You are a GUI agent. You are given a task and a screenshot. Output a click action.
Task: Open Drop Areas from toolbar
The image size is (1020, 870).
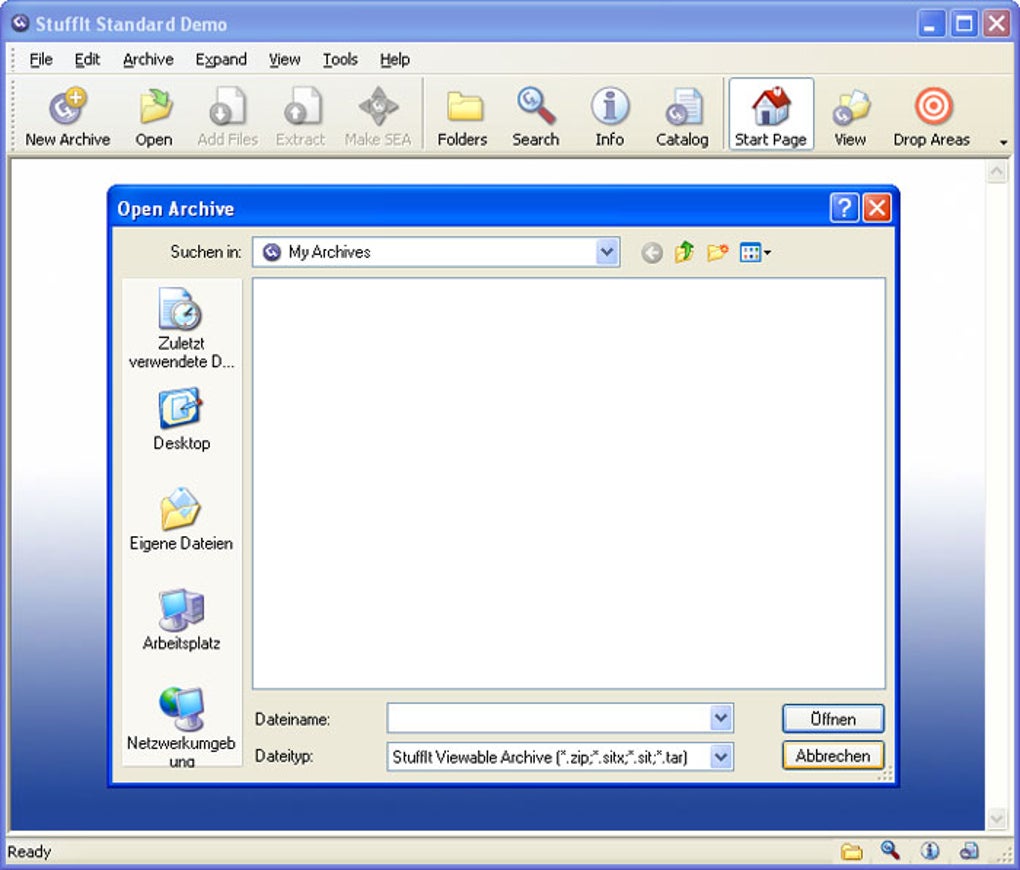coord(932,116)
